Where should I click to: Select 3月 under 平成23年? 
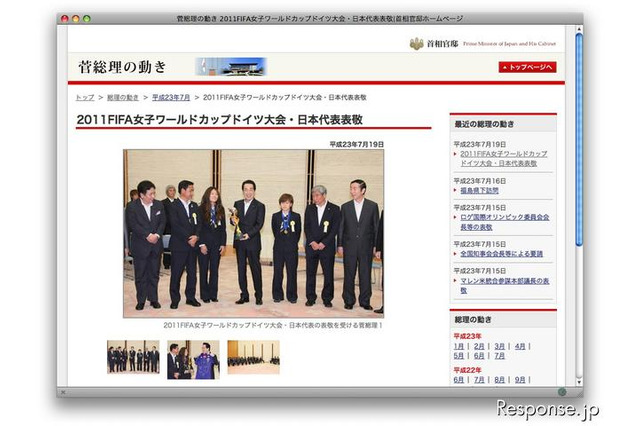tap(500, 346)
